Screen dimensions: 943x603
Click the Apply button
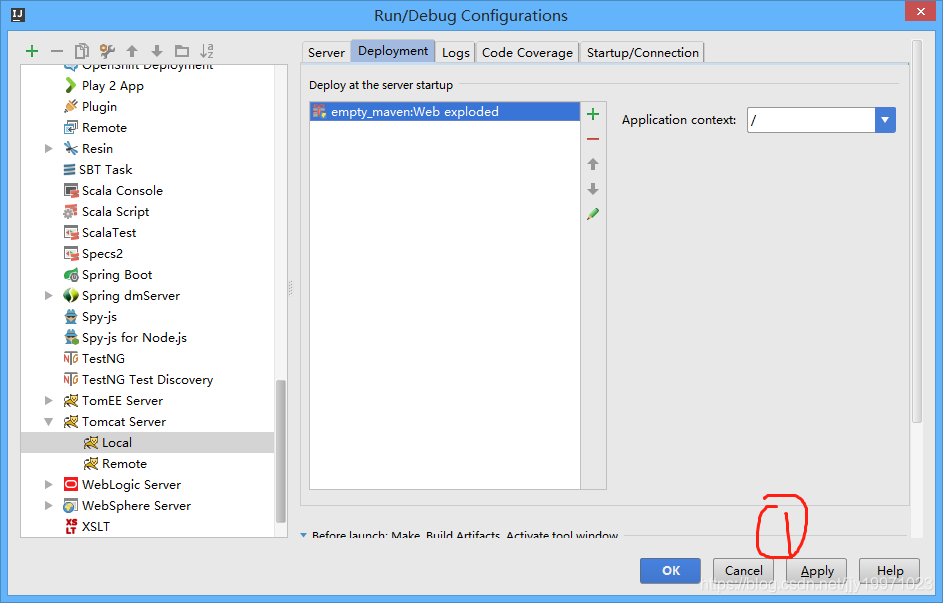817,571
